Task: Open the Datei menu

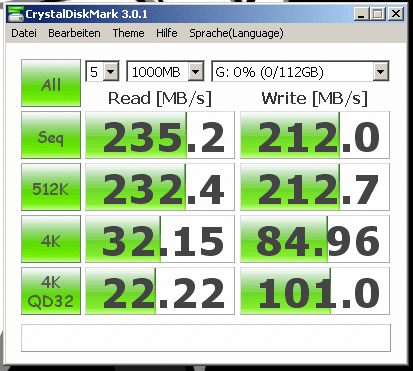Action: pos(24,33)
